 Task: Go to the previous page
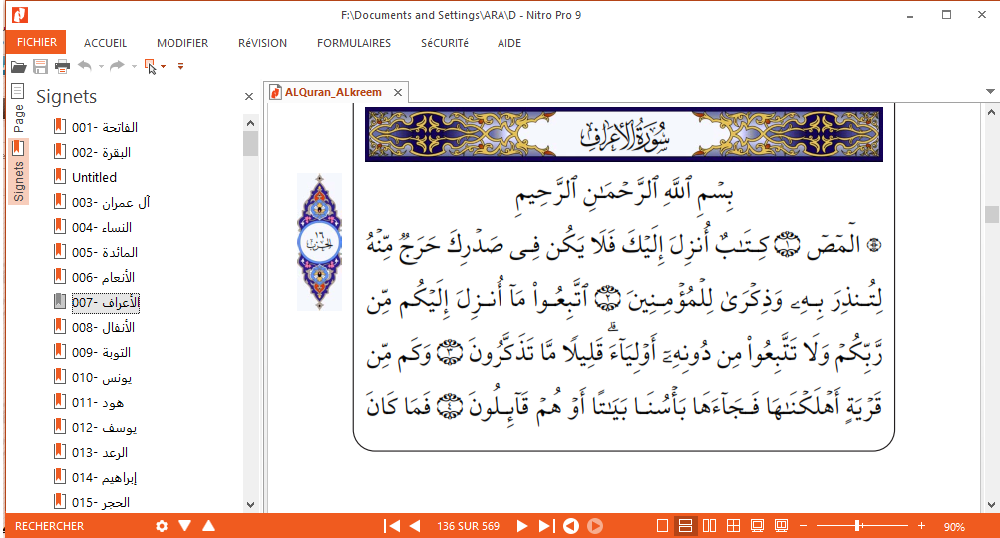click(x=415, y=526)
